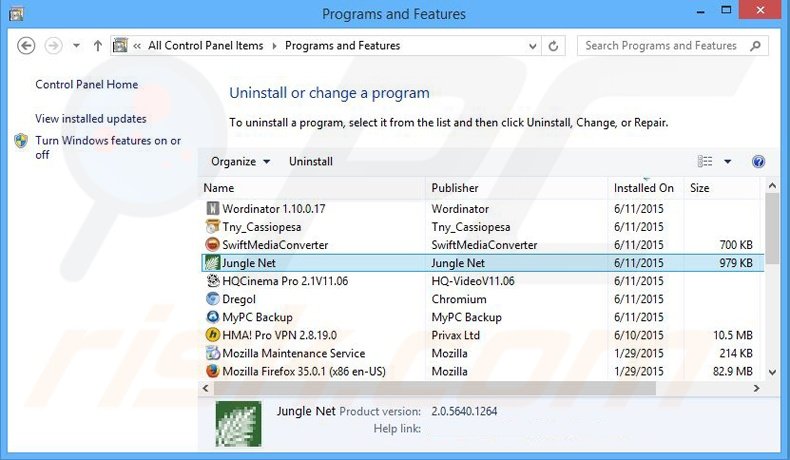Click the Programs and Features breadcrumb

[x=343, y=46]
